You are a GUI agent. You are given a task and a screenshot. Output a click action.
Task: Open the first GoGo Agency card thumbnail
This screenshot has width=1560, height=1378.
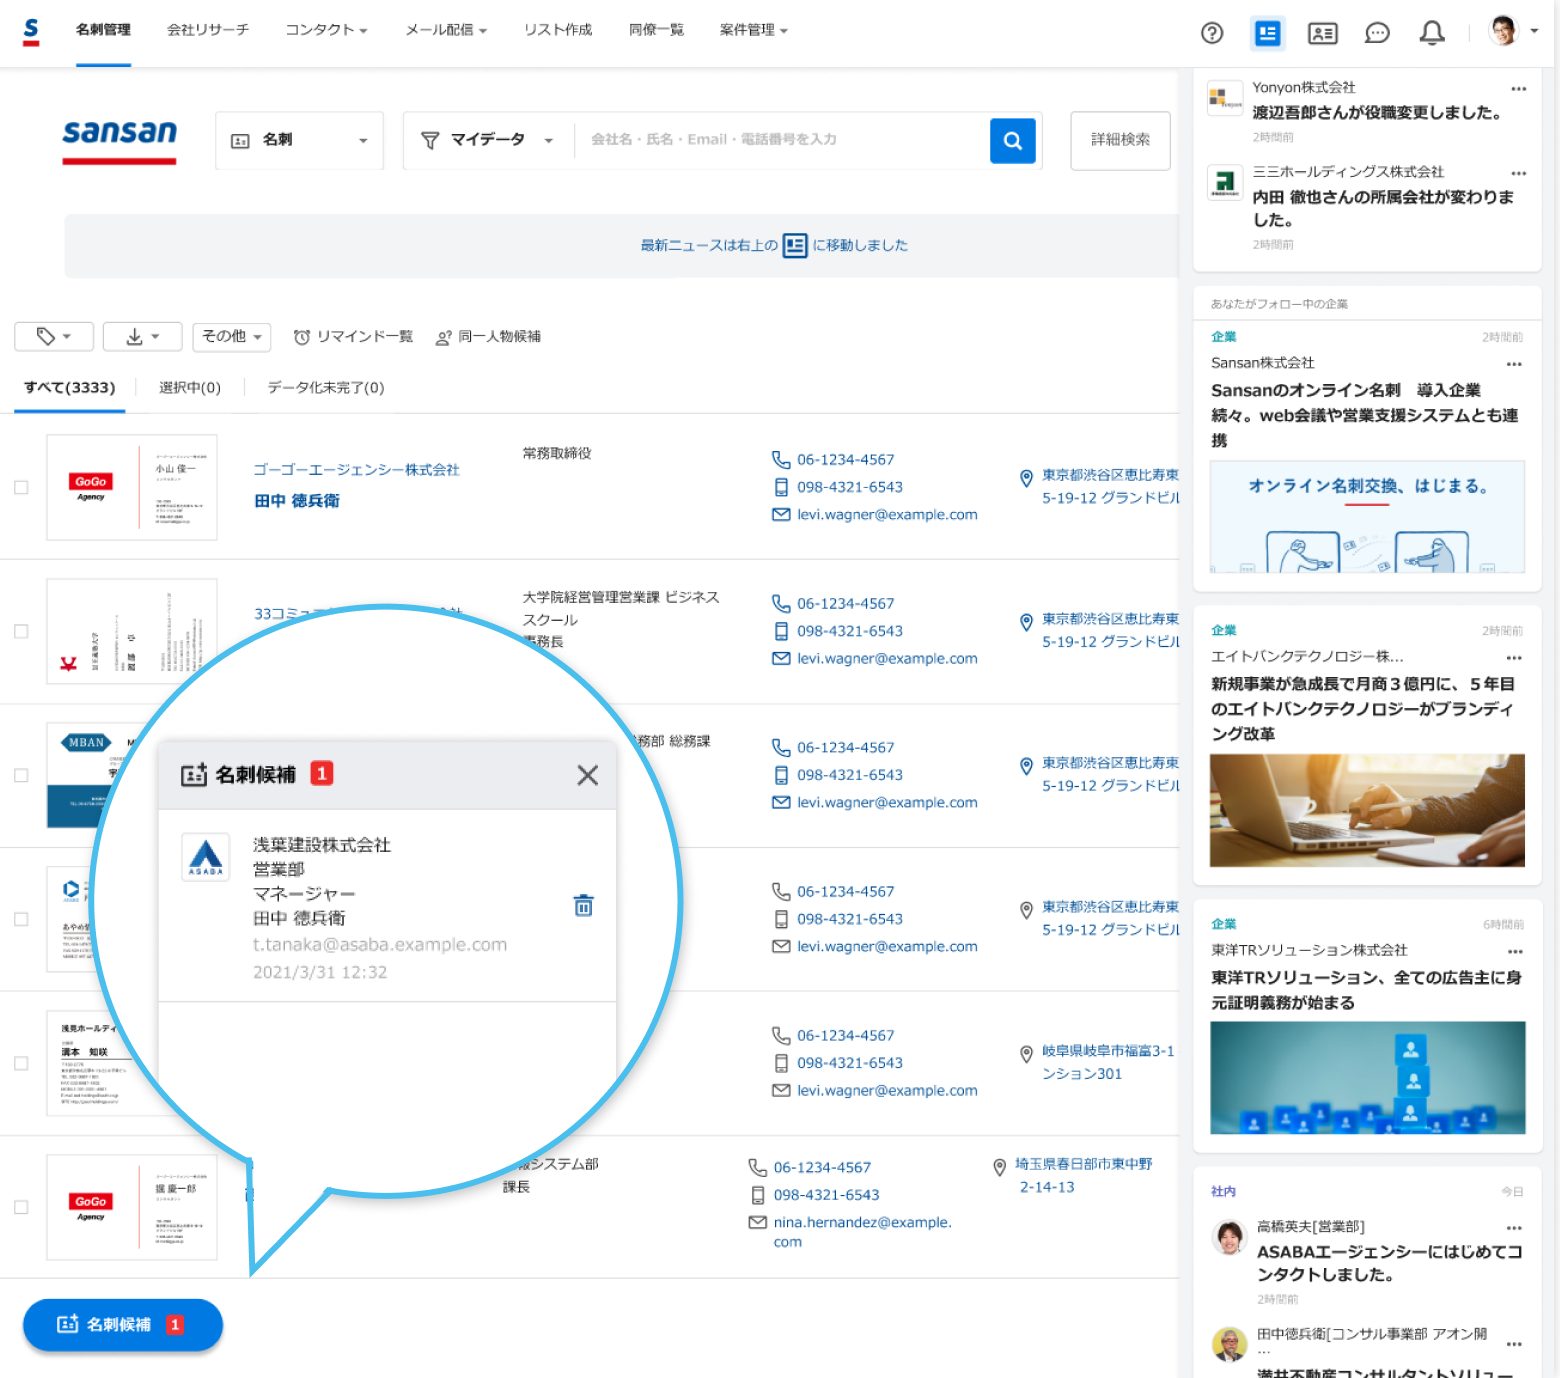(x=132, y=488)
